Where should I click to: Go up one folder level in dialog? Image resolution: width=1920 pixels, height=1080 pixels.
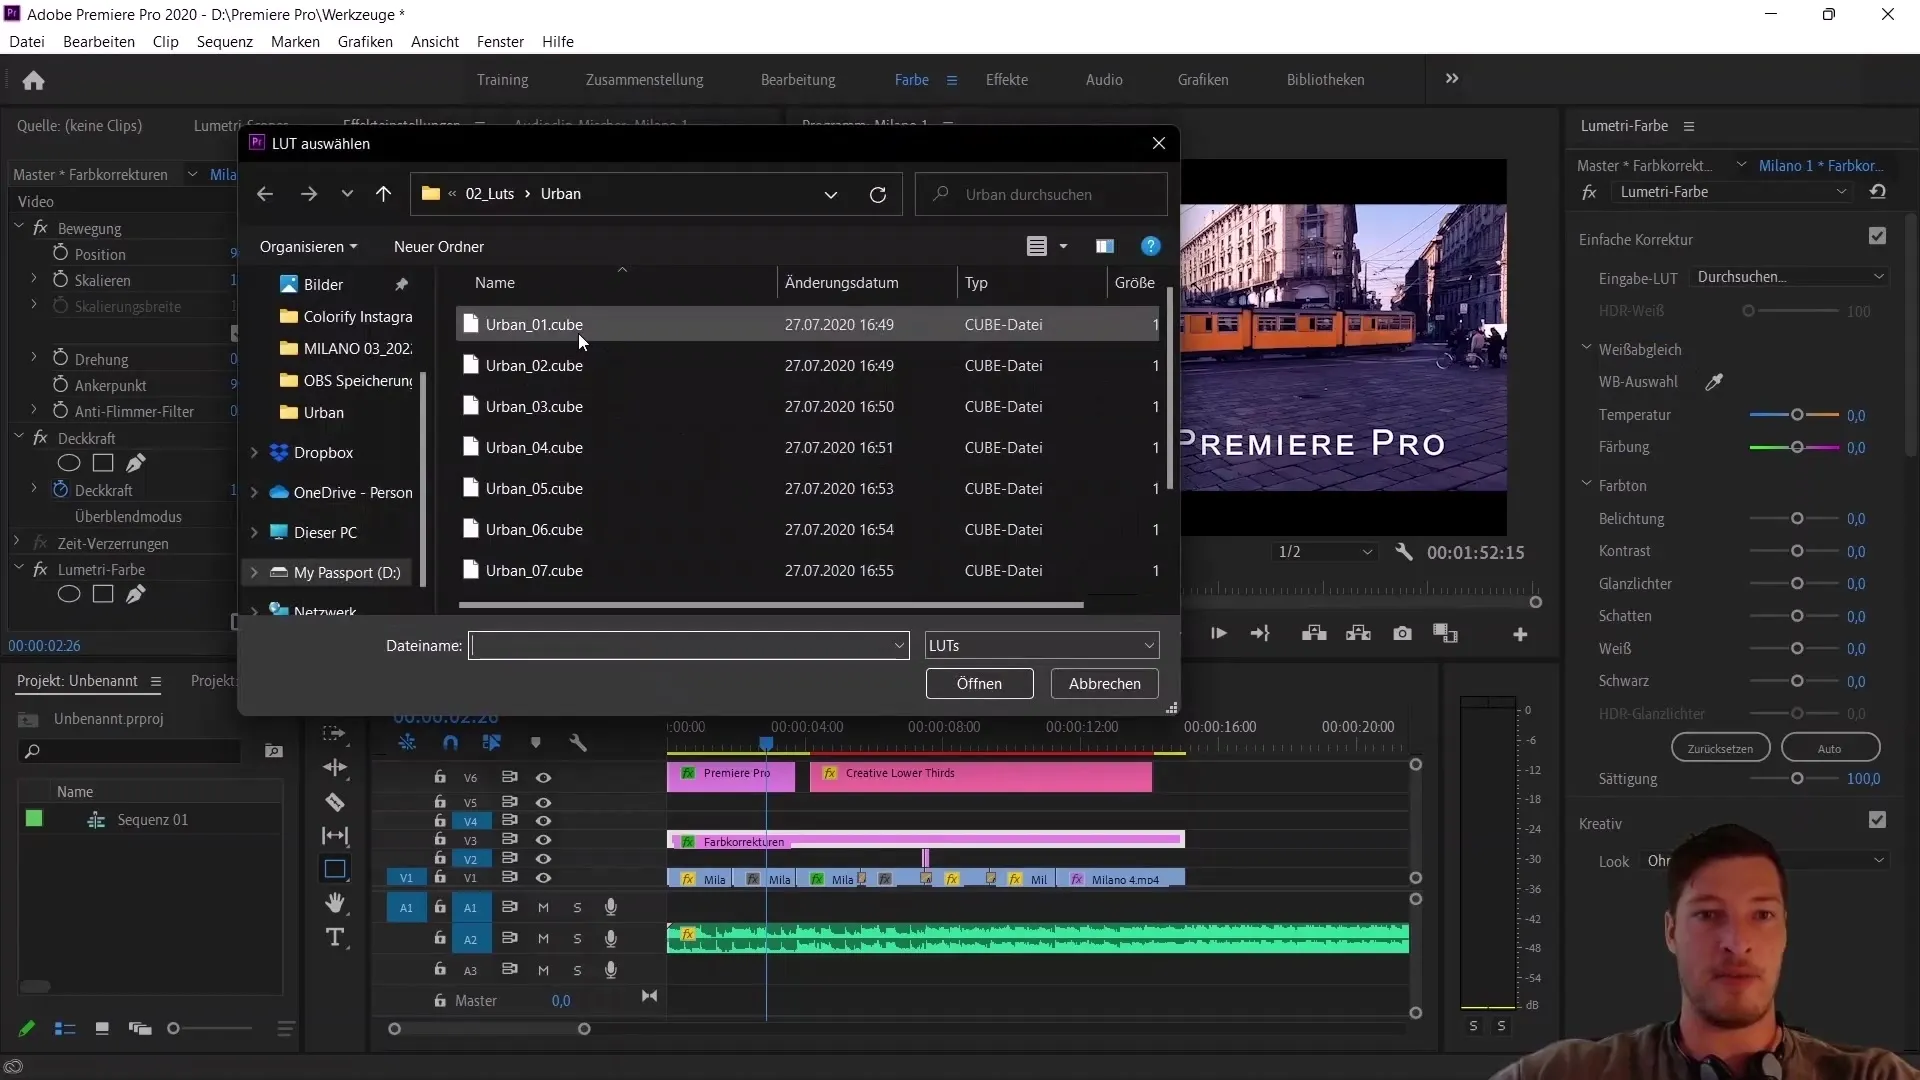(x=383, y=194)
